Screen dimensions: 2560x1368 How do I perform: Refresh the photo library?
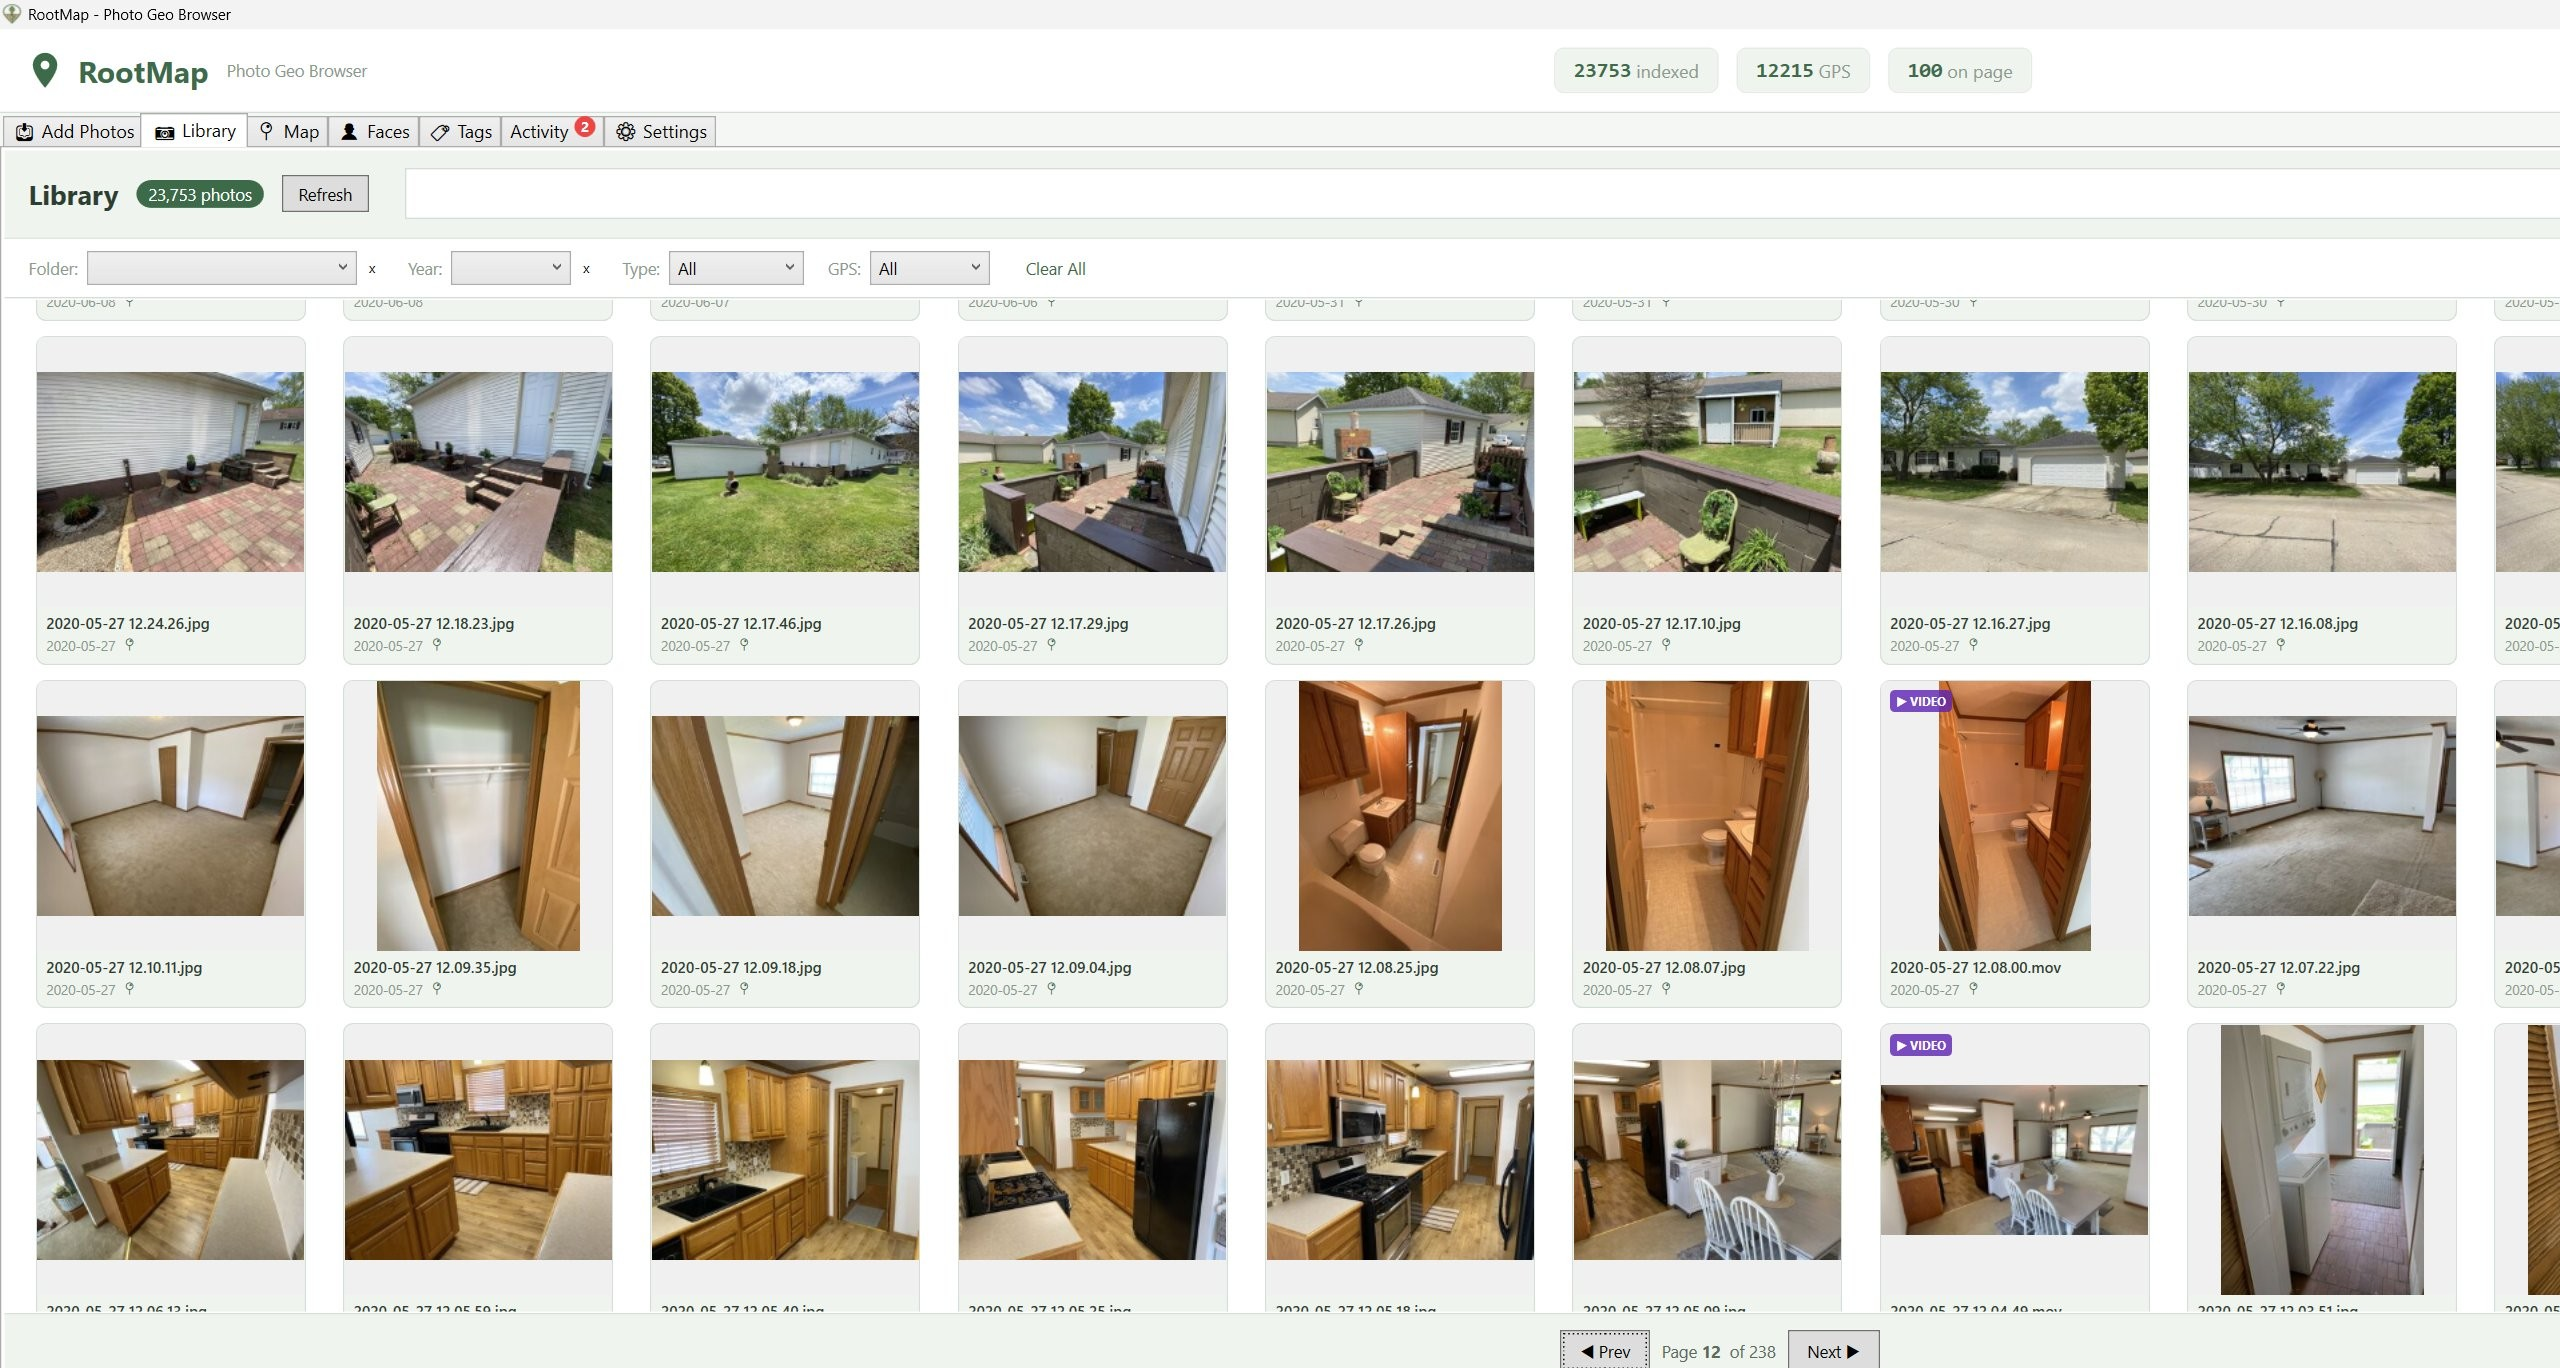[325, 194]
